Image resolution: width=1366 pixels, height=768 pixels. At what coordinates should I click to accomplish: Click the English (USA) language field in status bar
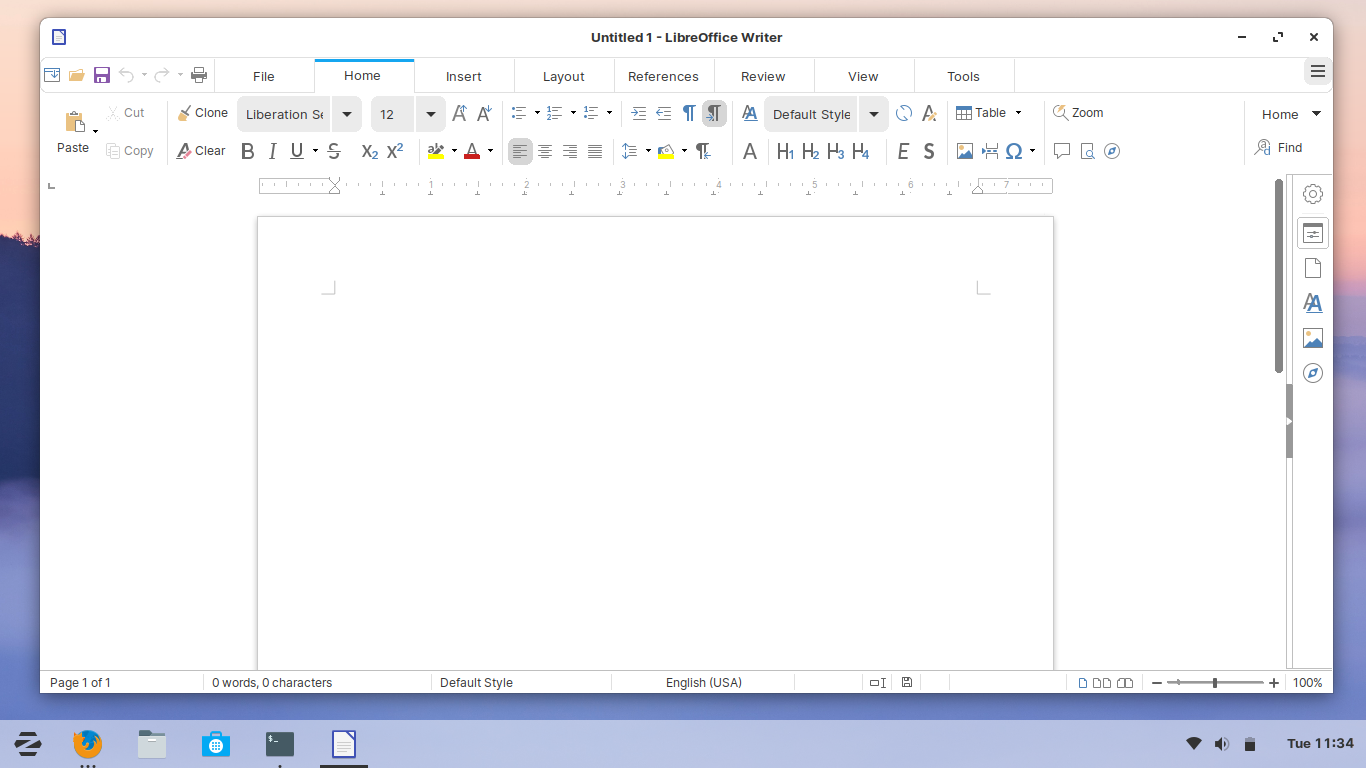pos(703,683)
